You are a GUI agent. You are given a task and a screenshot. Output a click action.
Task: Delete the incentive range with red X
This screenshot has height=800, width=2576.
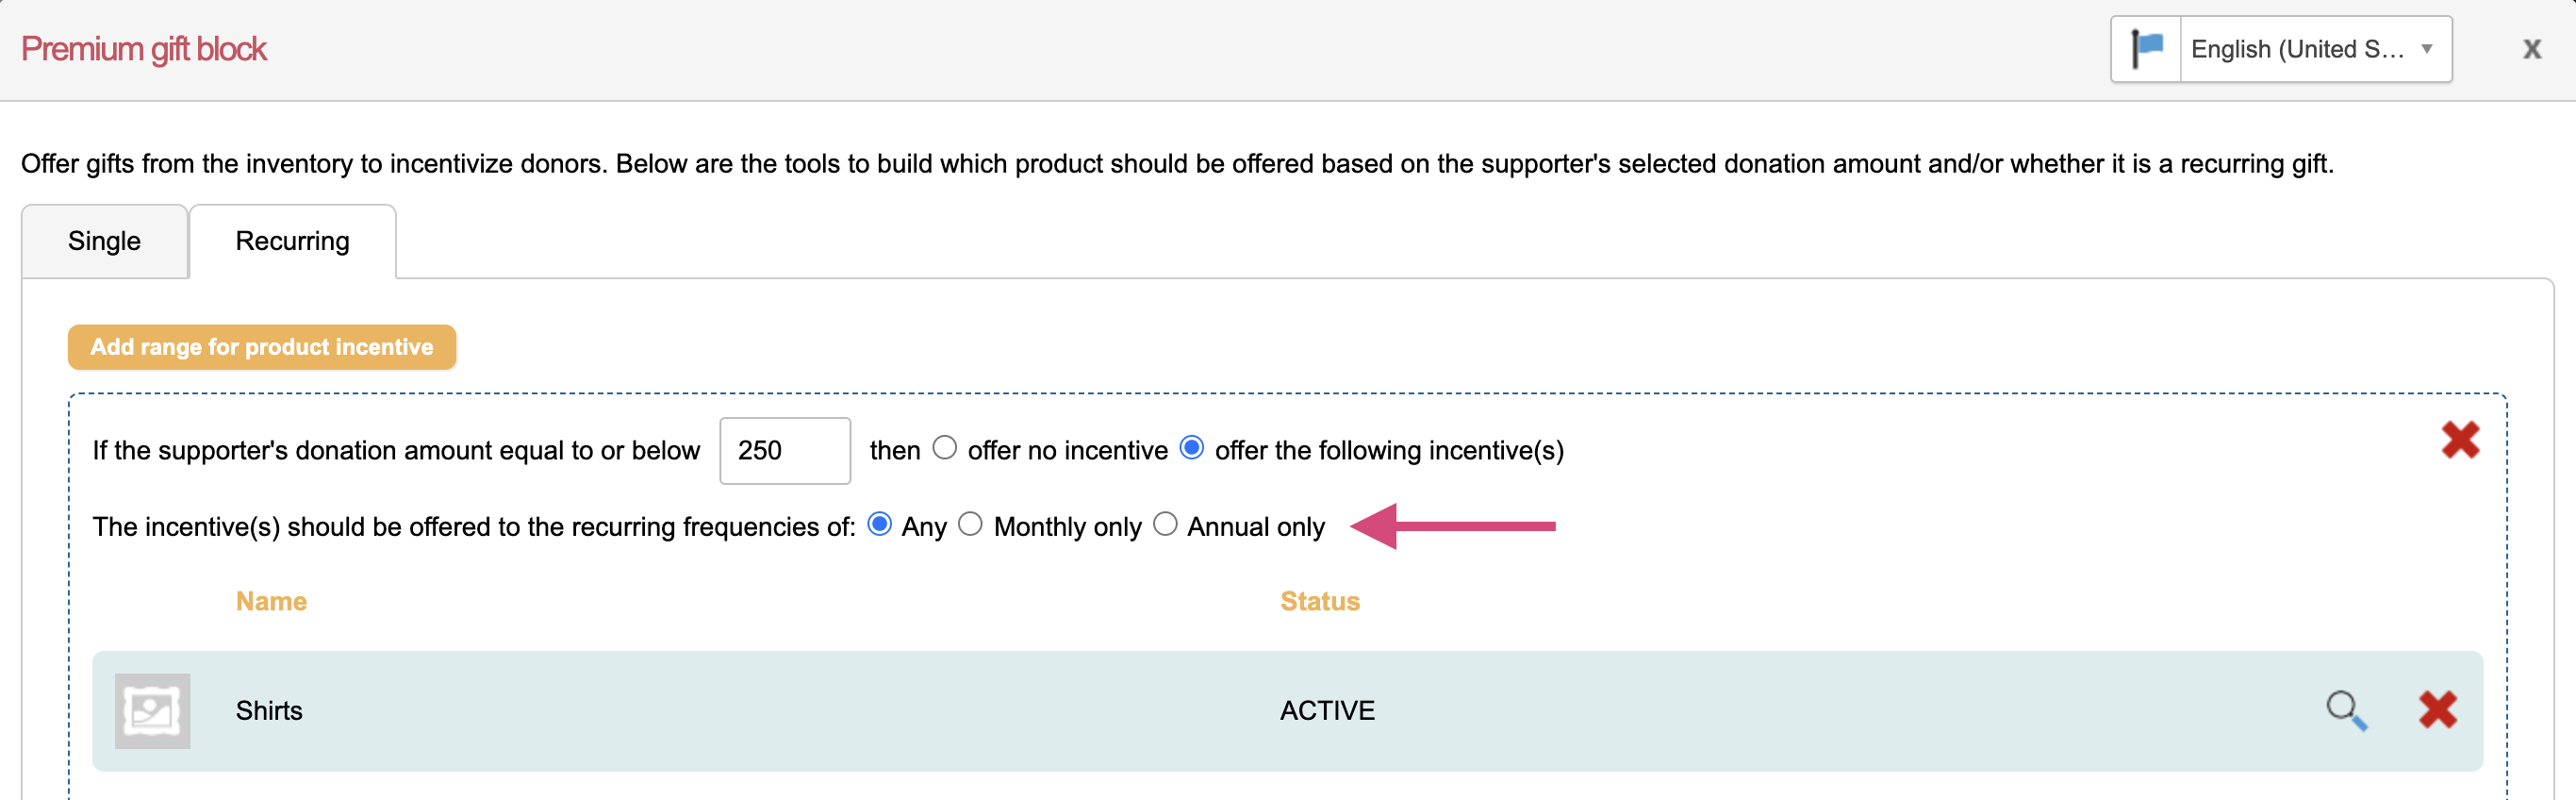[x=2460, y=440]
